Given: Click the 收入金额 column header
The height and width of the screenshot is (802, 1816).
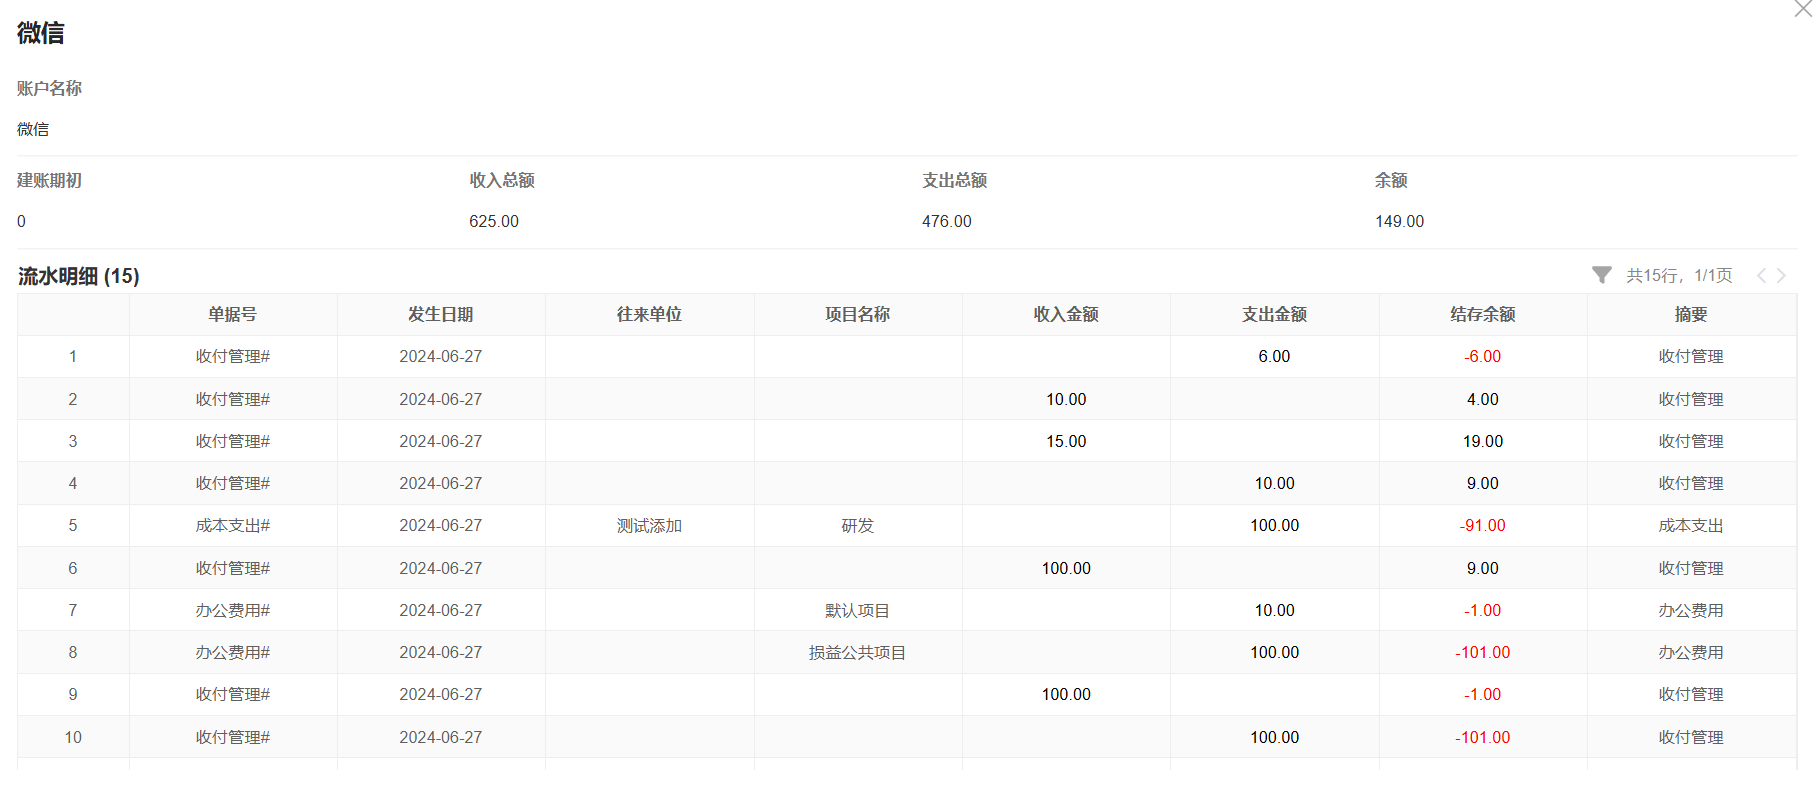Looking at the screenshot, I should coord(1066,315).
